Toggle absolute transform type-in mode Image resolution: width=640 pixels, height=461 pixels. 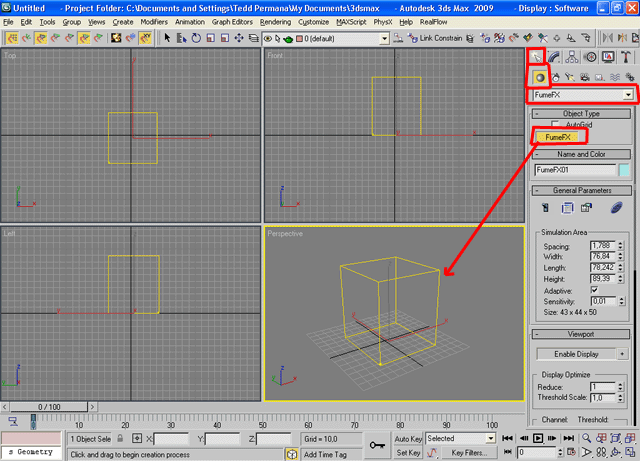click(137, 439)
